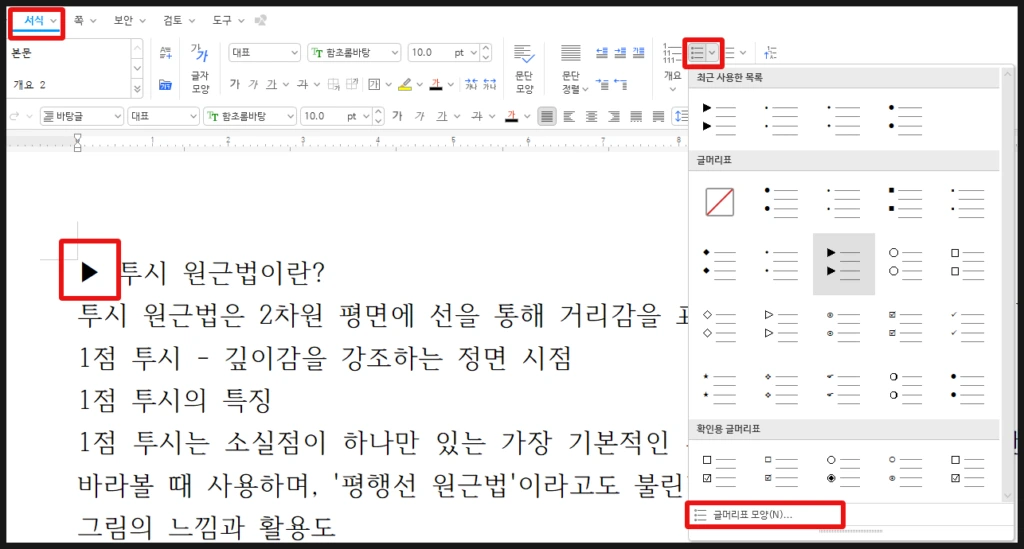The image size is (1024, 549).
Task: Click the character border 가 box icon
Action: pos(374,84)
